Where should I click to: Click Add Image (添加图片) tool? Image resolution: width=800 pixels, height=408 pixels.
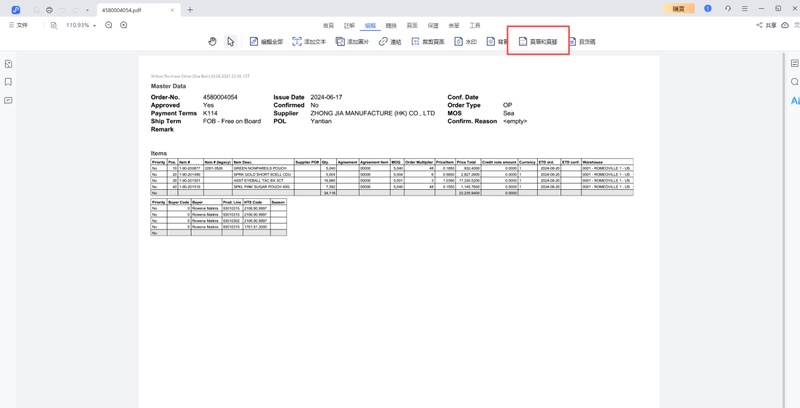click(352, 42)
